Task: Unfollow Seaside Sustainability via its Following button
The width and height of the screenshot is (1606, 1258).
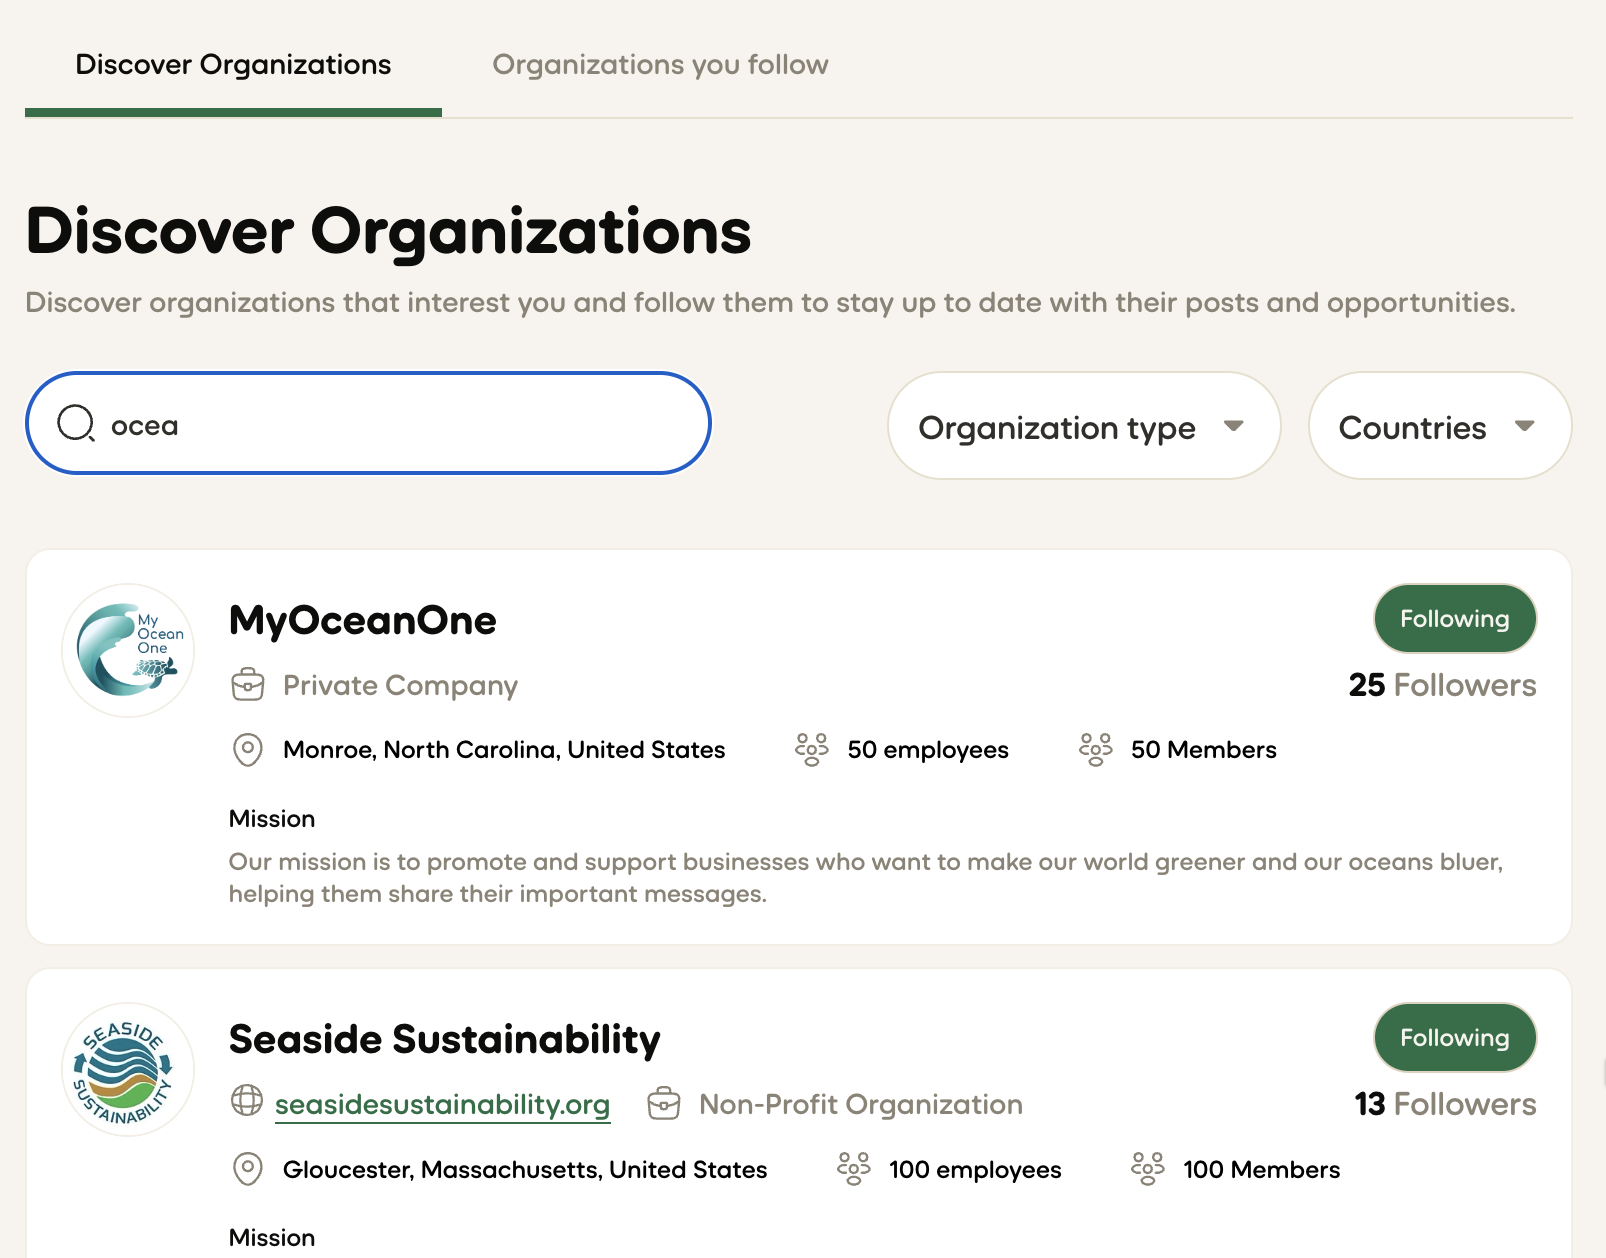Action: tap(1455, 1037)
